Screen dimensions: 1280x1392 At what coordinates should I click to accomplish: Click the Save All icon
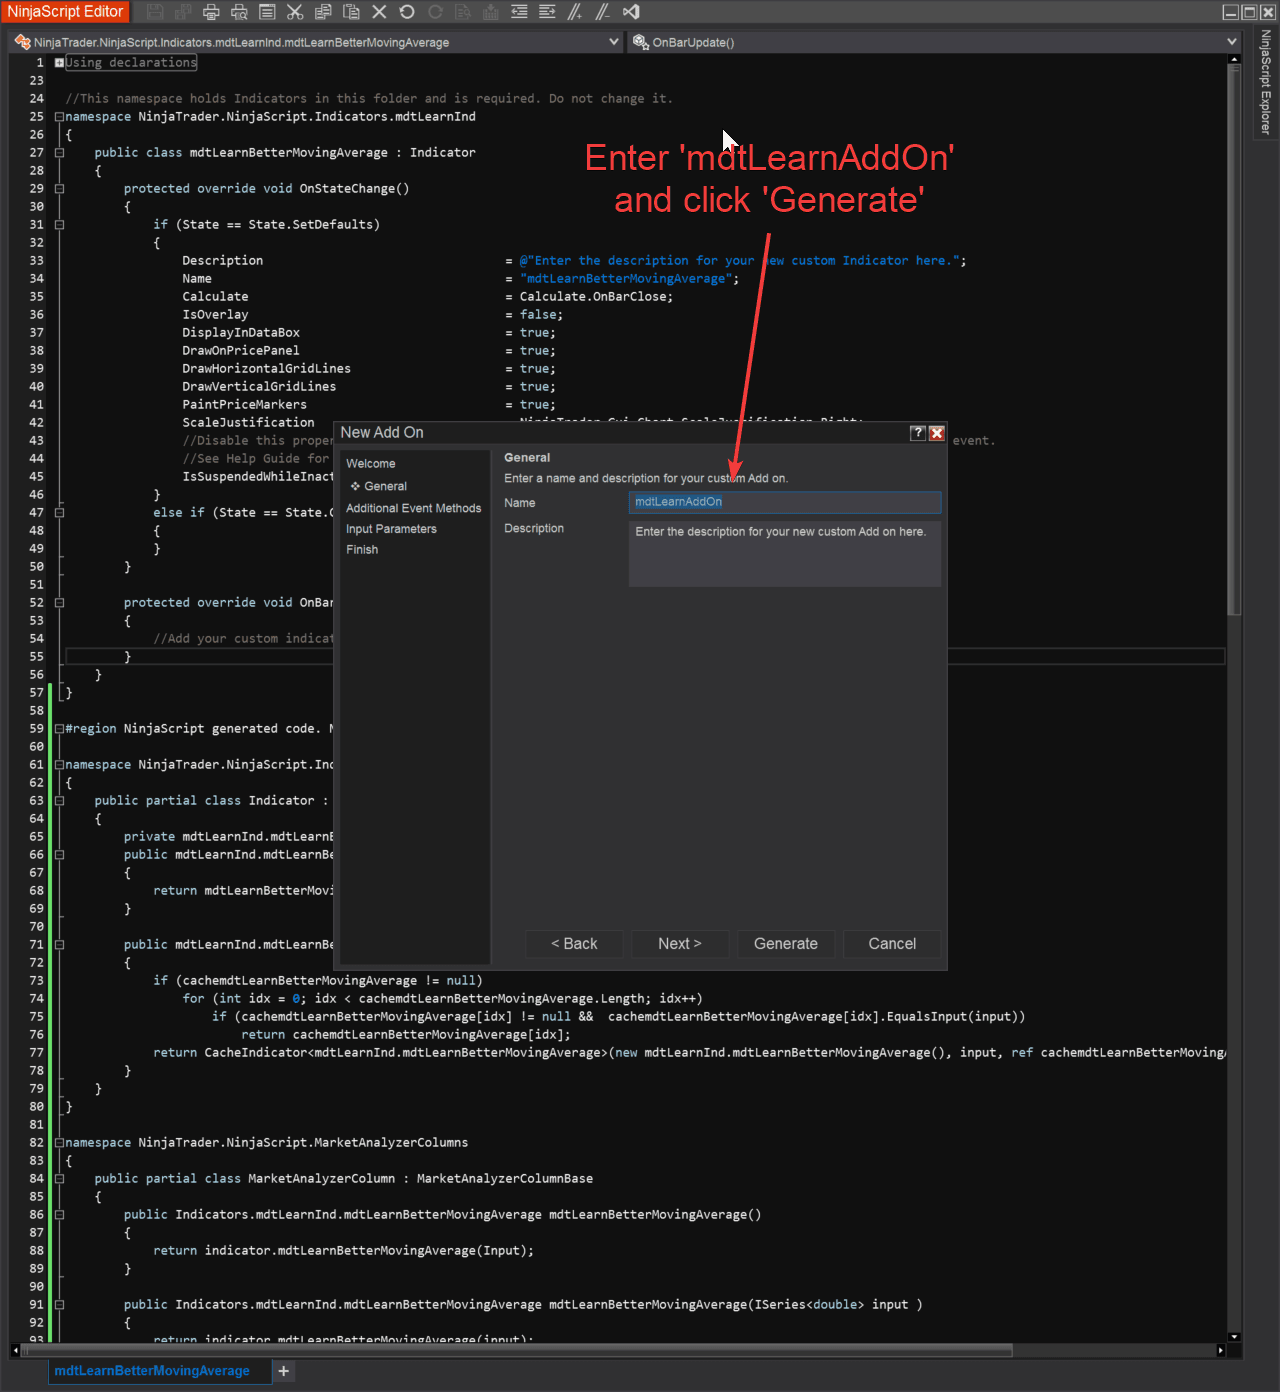[183, 12]
